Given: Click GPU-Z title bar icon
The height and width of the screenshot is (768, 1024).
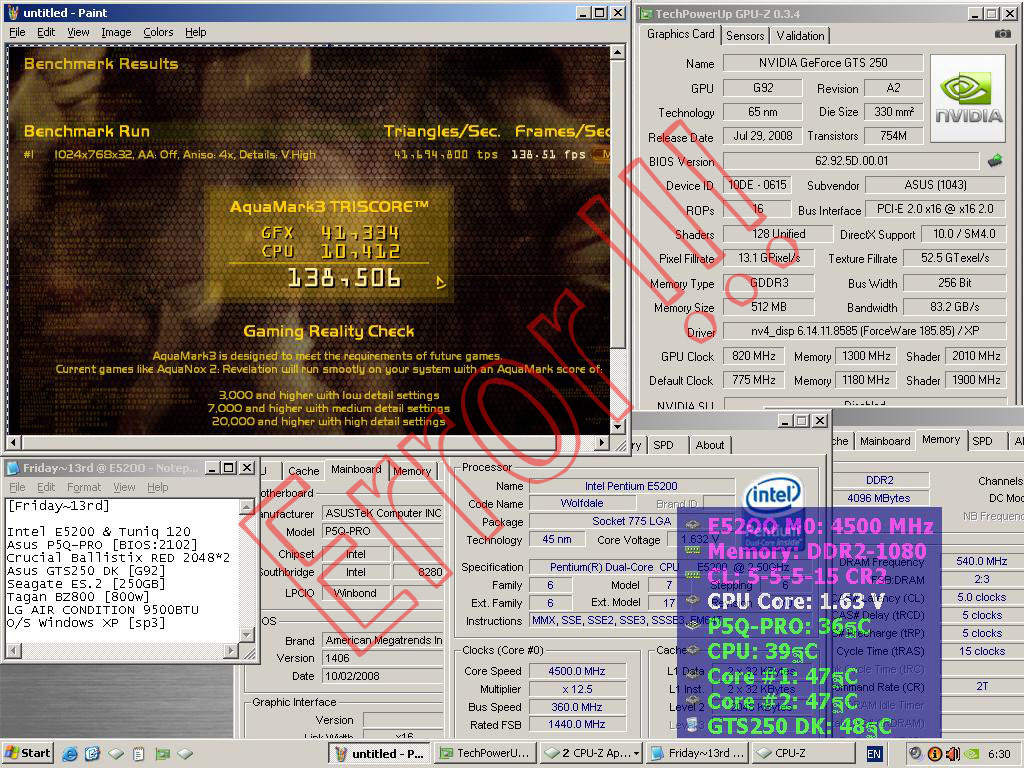Looking at the screenshot, I should 645,14.
